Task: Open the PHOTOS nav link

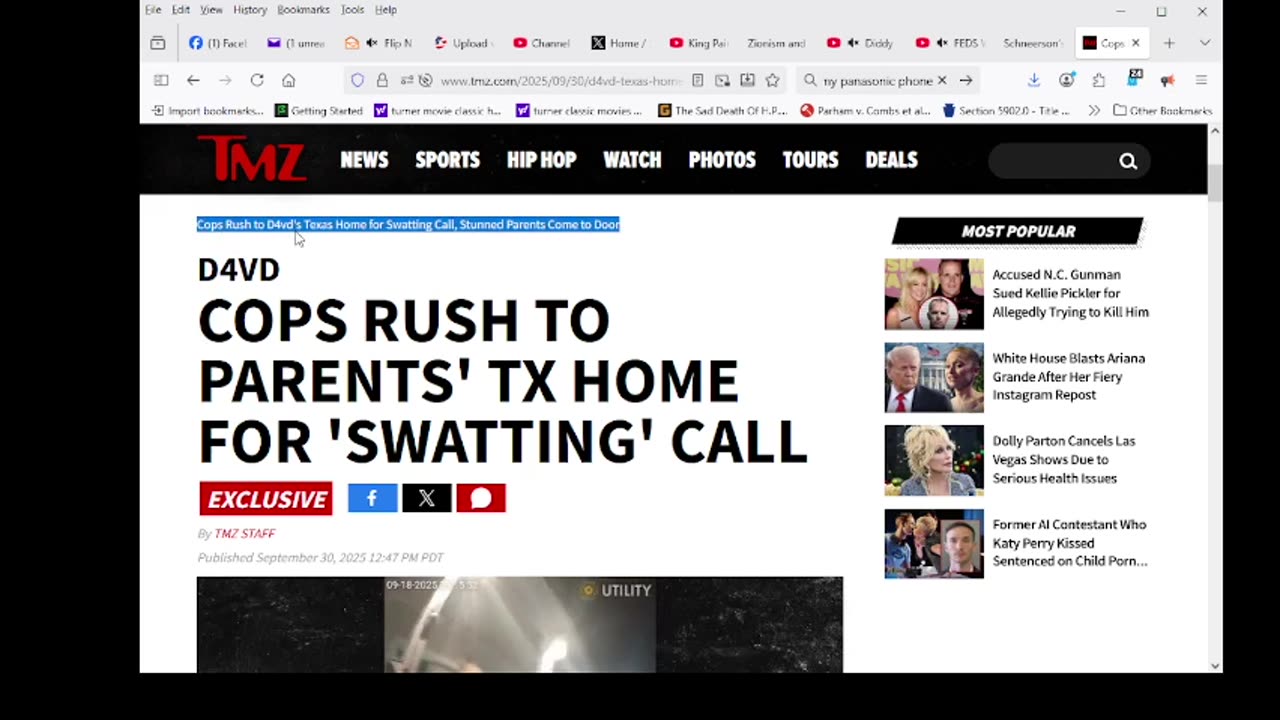Action: [x=722, y=160]
